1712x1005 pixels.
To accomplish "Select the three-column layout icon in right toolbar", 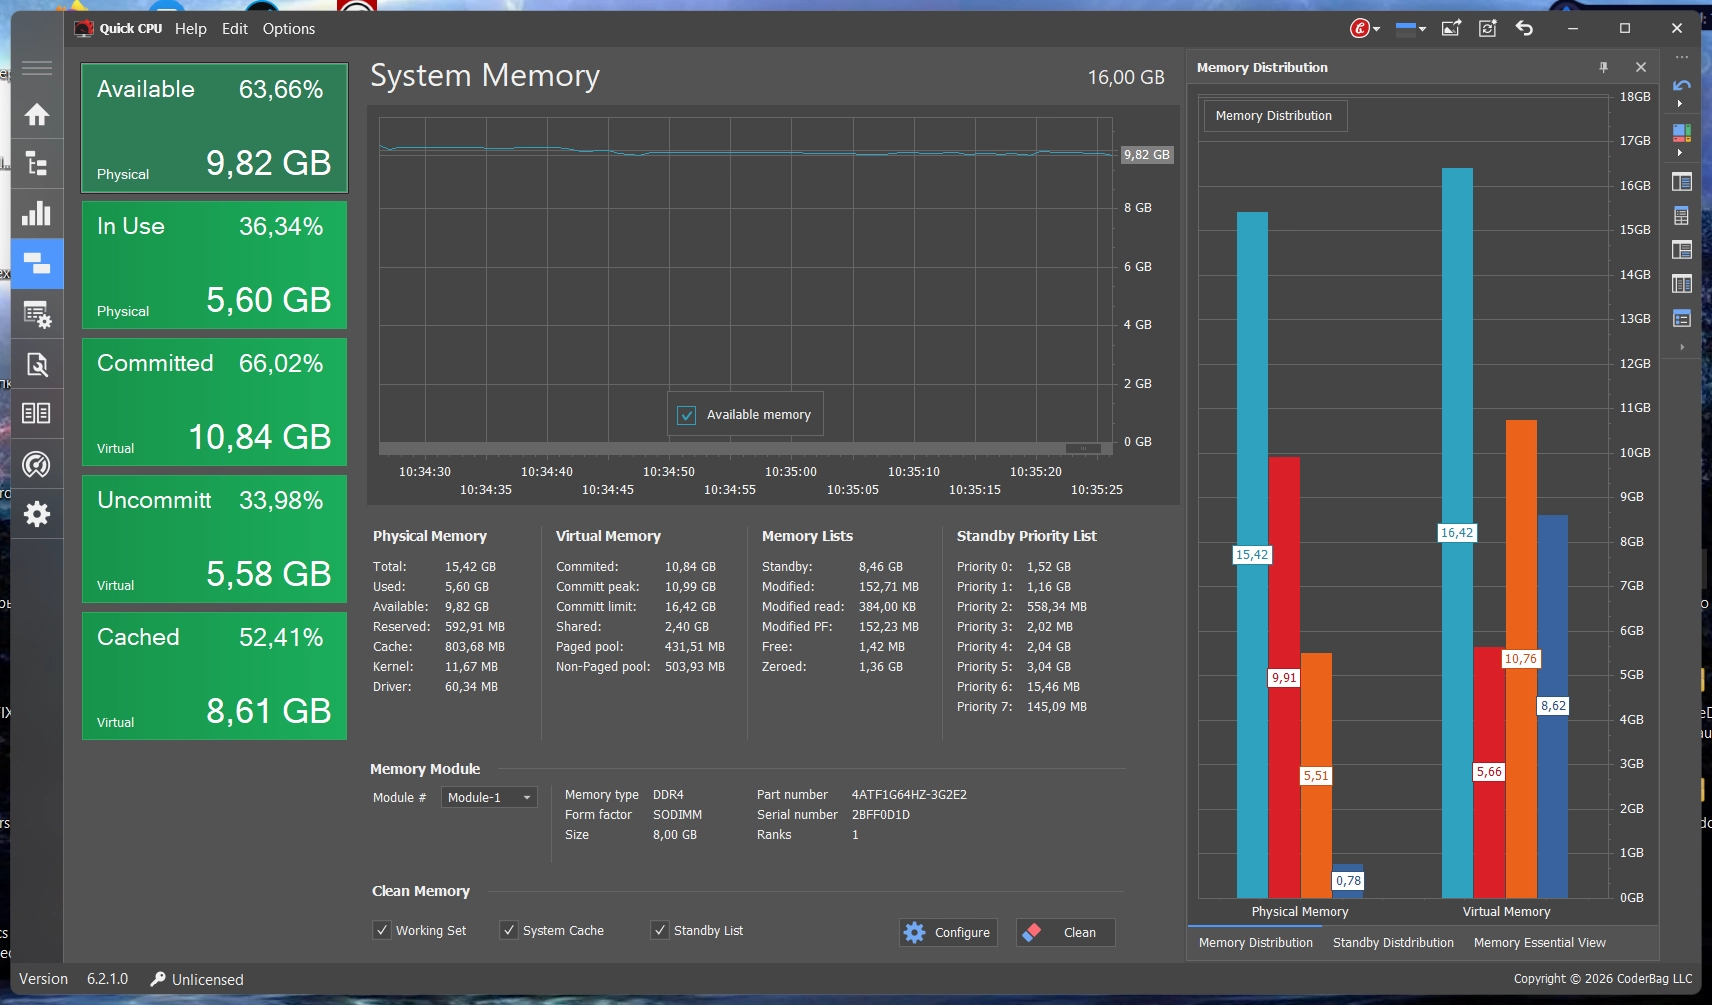I will tap(1682, 284).
